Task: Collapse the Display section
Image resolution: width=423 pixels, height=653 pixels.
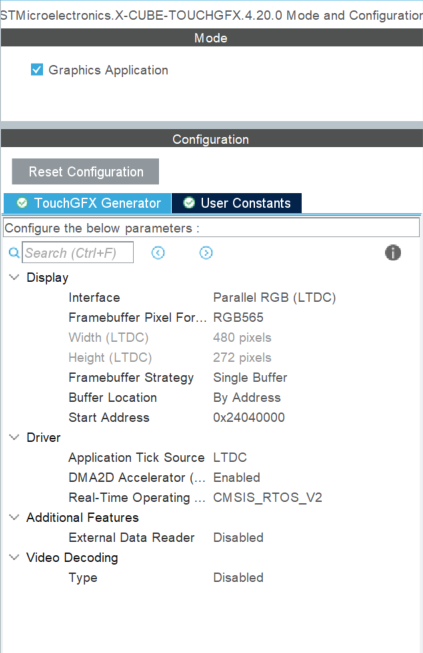Action: (x=14, y=277)
